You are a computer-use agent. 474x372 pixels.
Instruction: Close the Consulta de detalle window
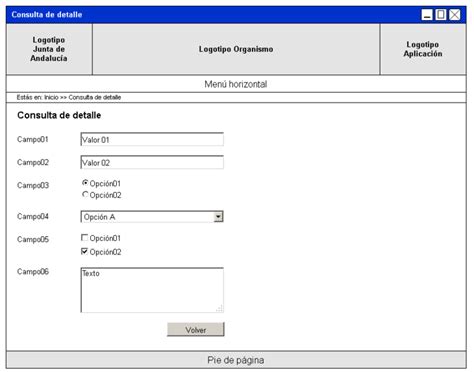(x=455, y=15)
